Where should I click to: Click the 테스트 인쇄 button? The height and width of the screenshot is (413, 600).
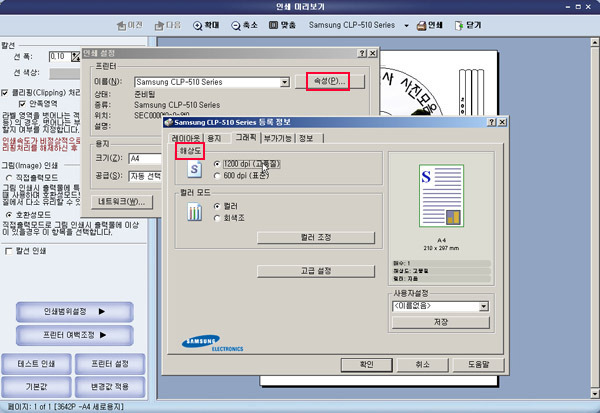[36, 364]
